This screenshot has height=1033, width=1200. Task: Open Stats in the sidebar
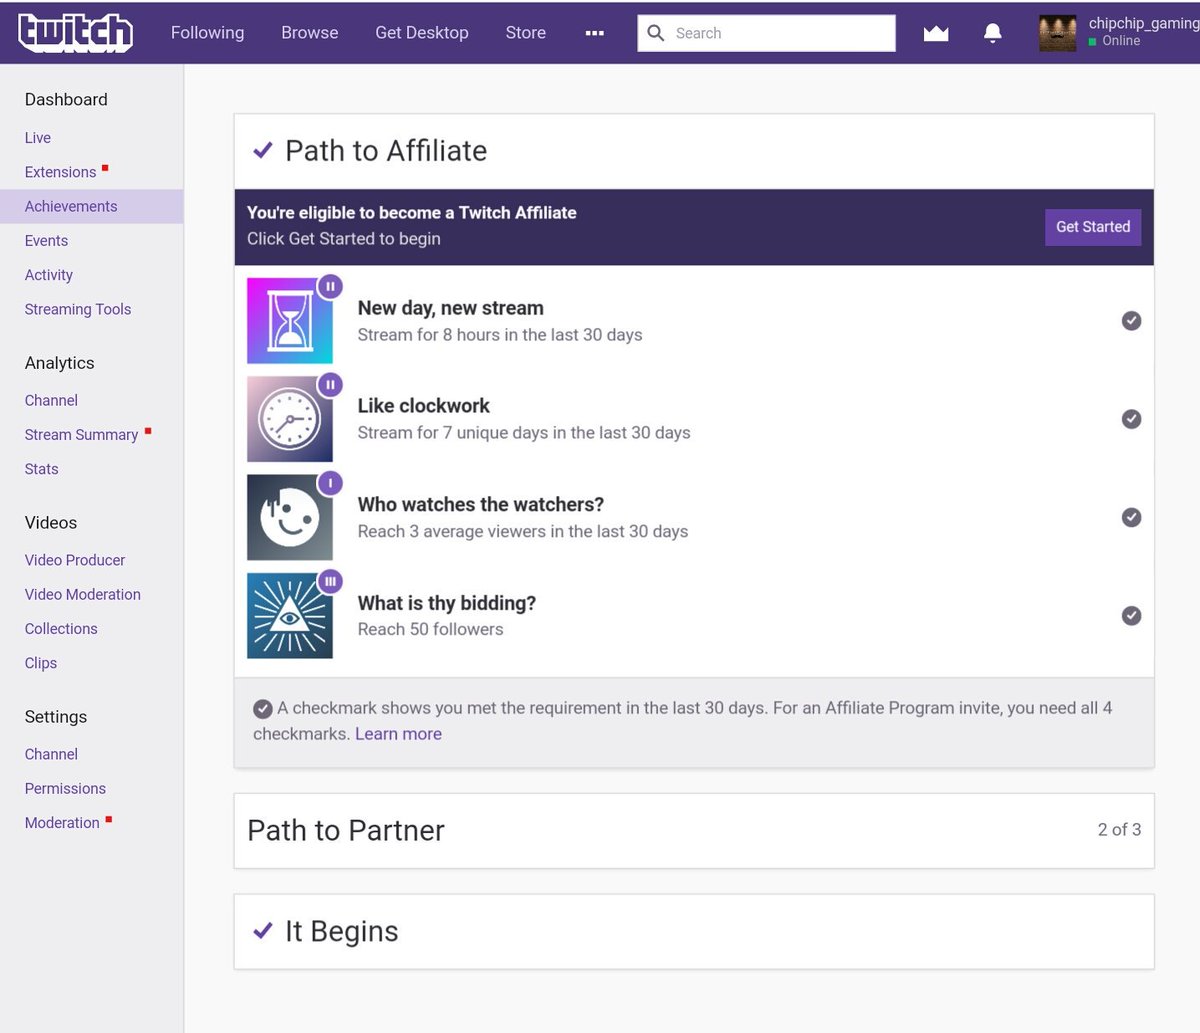42,469
